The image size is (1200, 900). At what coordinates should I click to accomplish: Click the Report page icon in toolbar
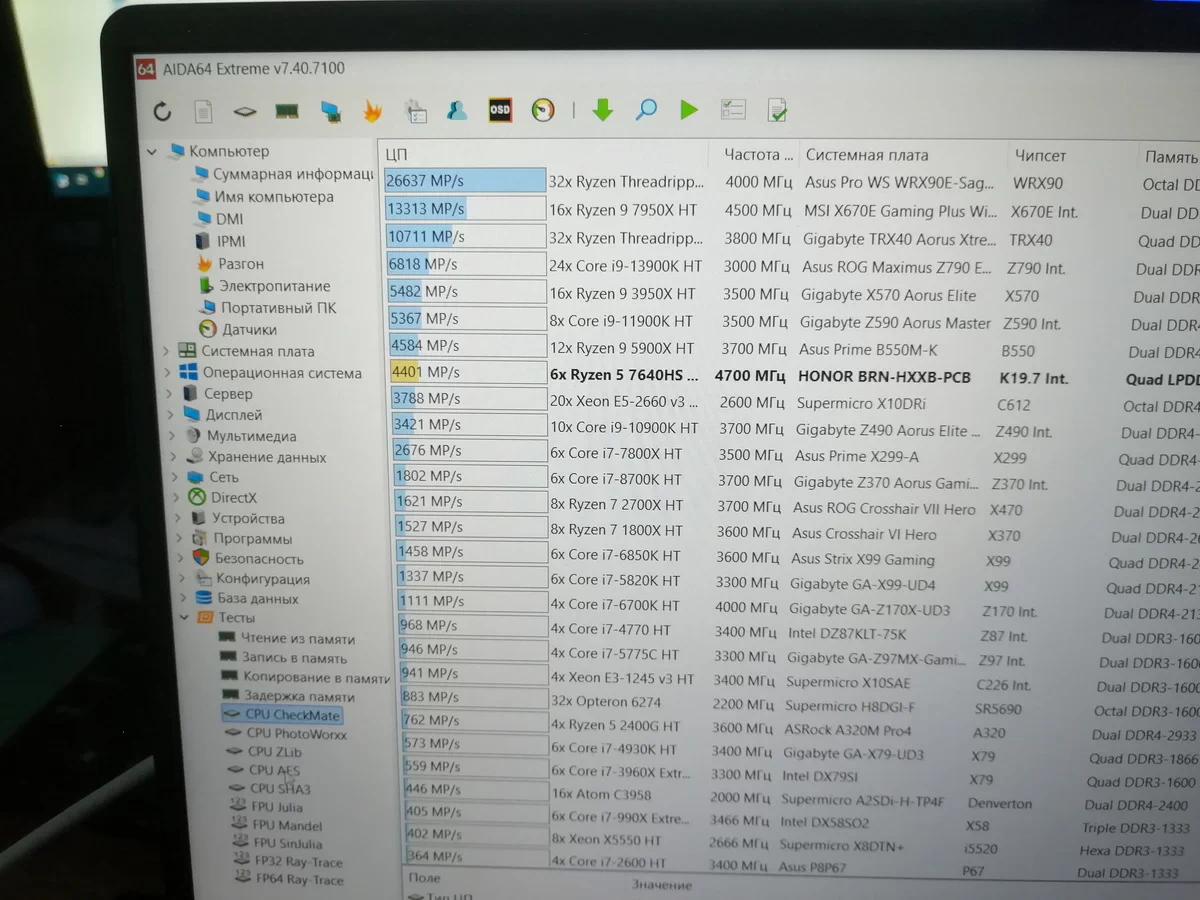203,112
